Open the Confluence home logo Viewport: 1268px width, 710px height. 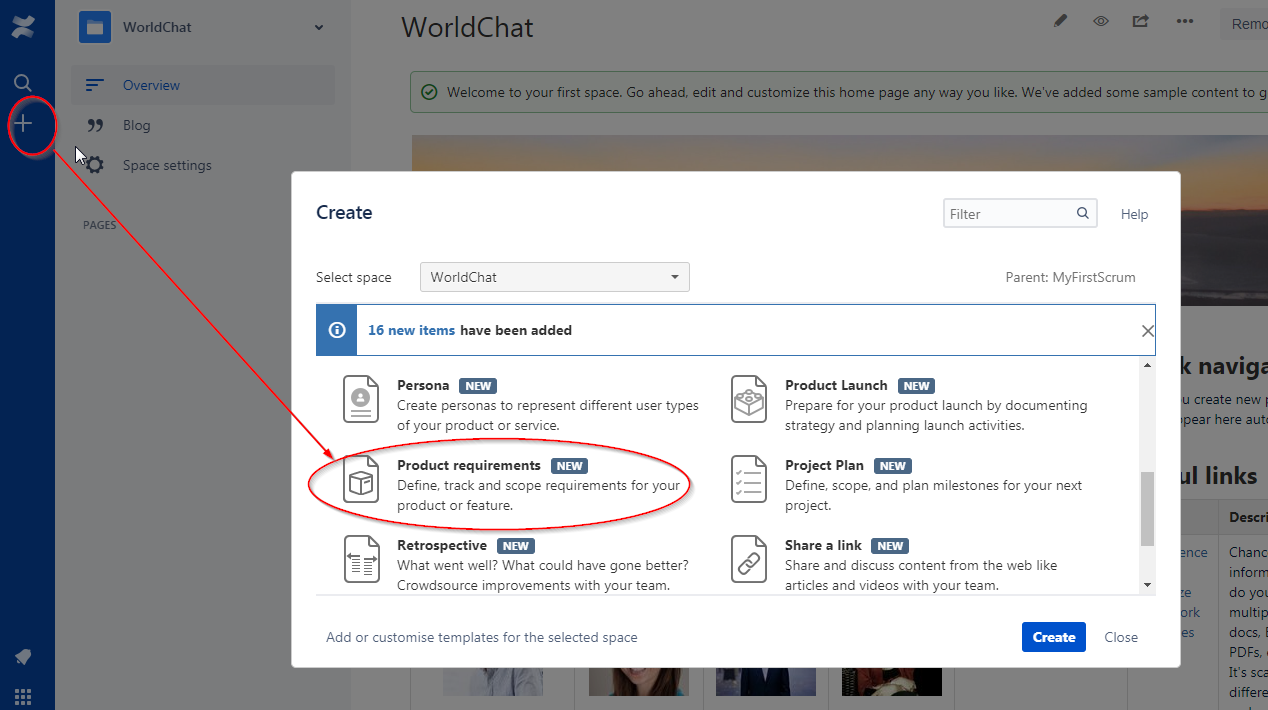[x=23, y=27]
